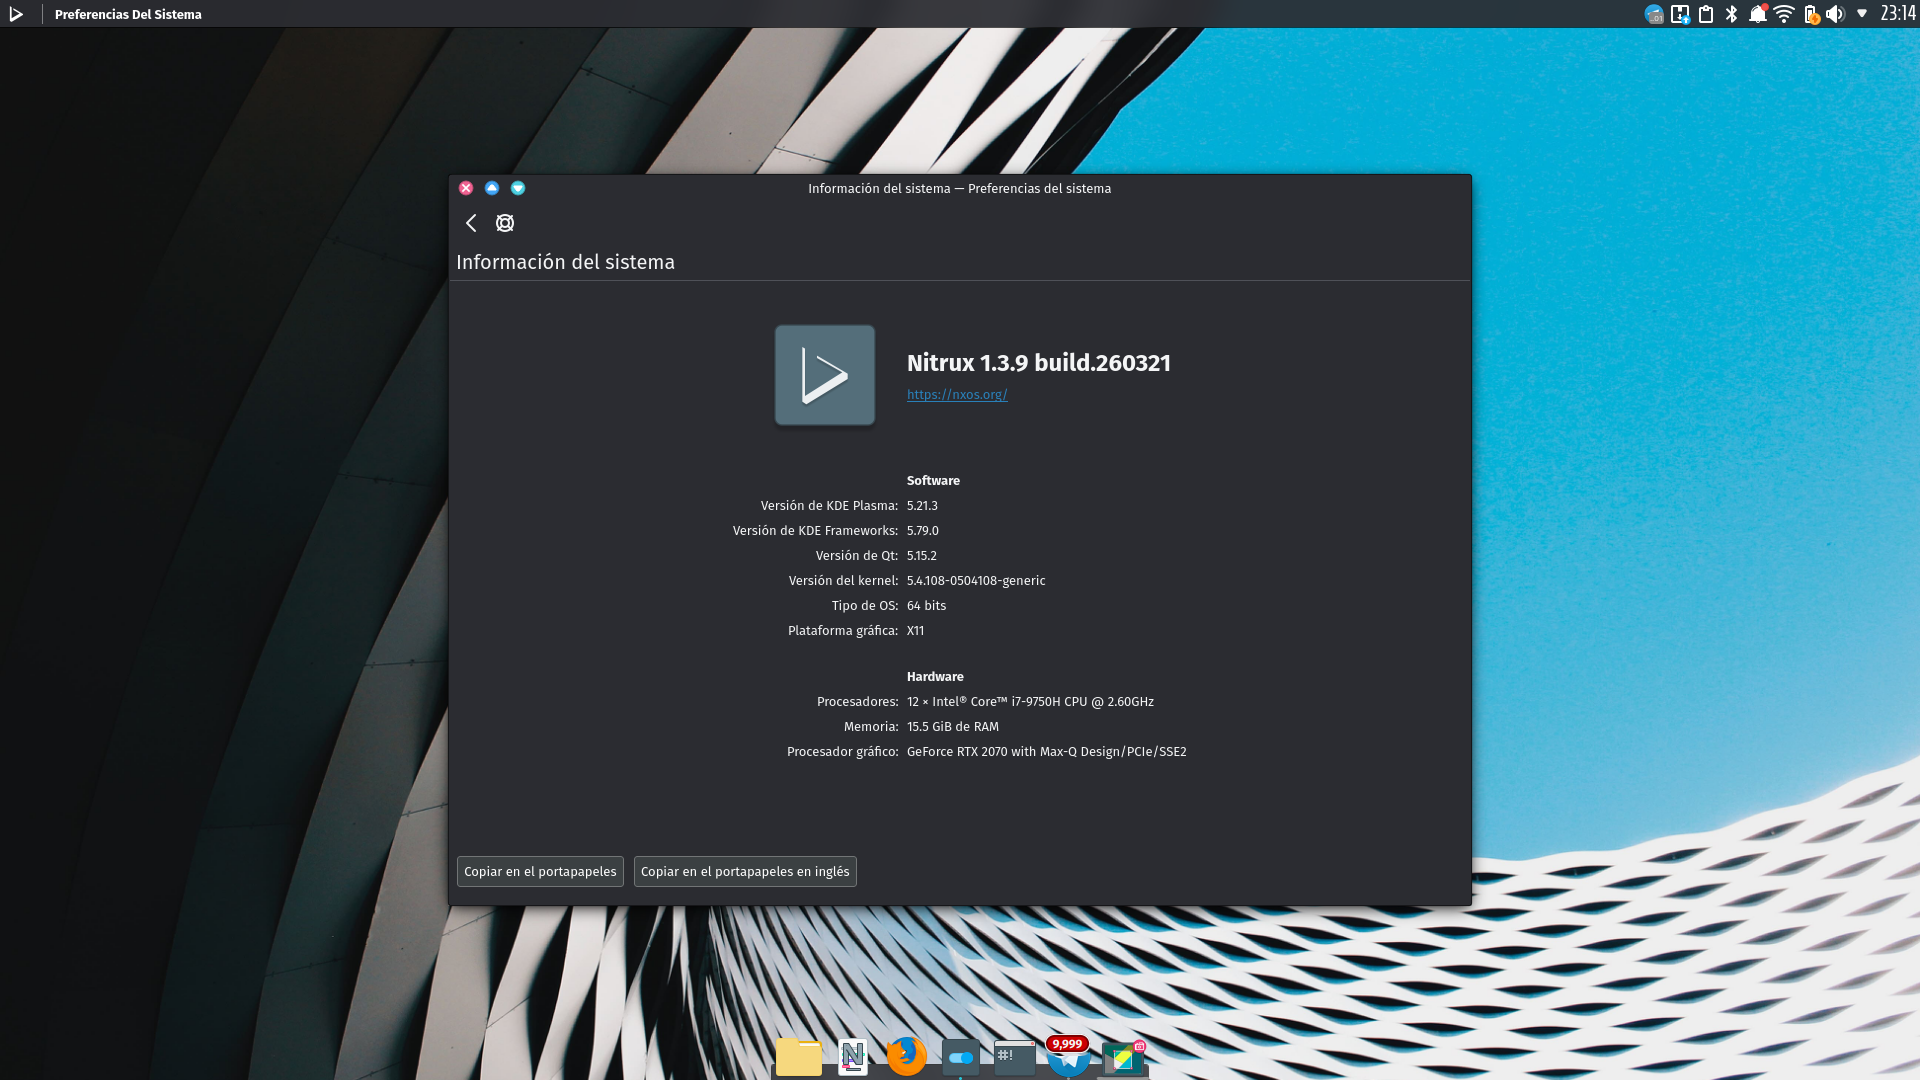Click Información del sistema page title
Viewport: 1920px width, 1080px height.
click(565, 262)
